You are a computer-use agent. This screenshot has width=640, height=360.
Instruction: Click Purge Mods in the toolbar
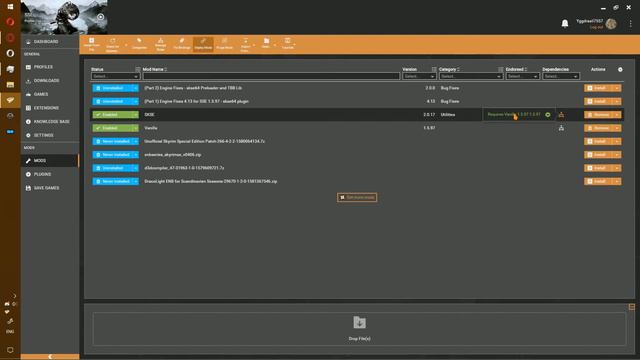pos(224,44)
